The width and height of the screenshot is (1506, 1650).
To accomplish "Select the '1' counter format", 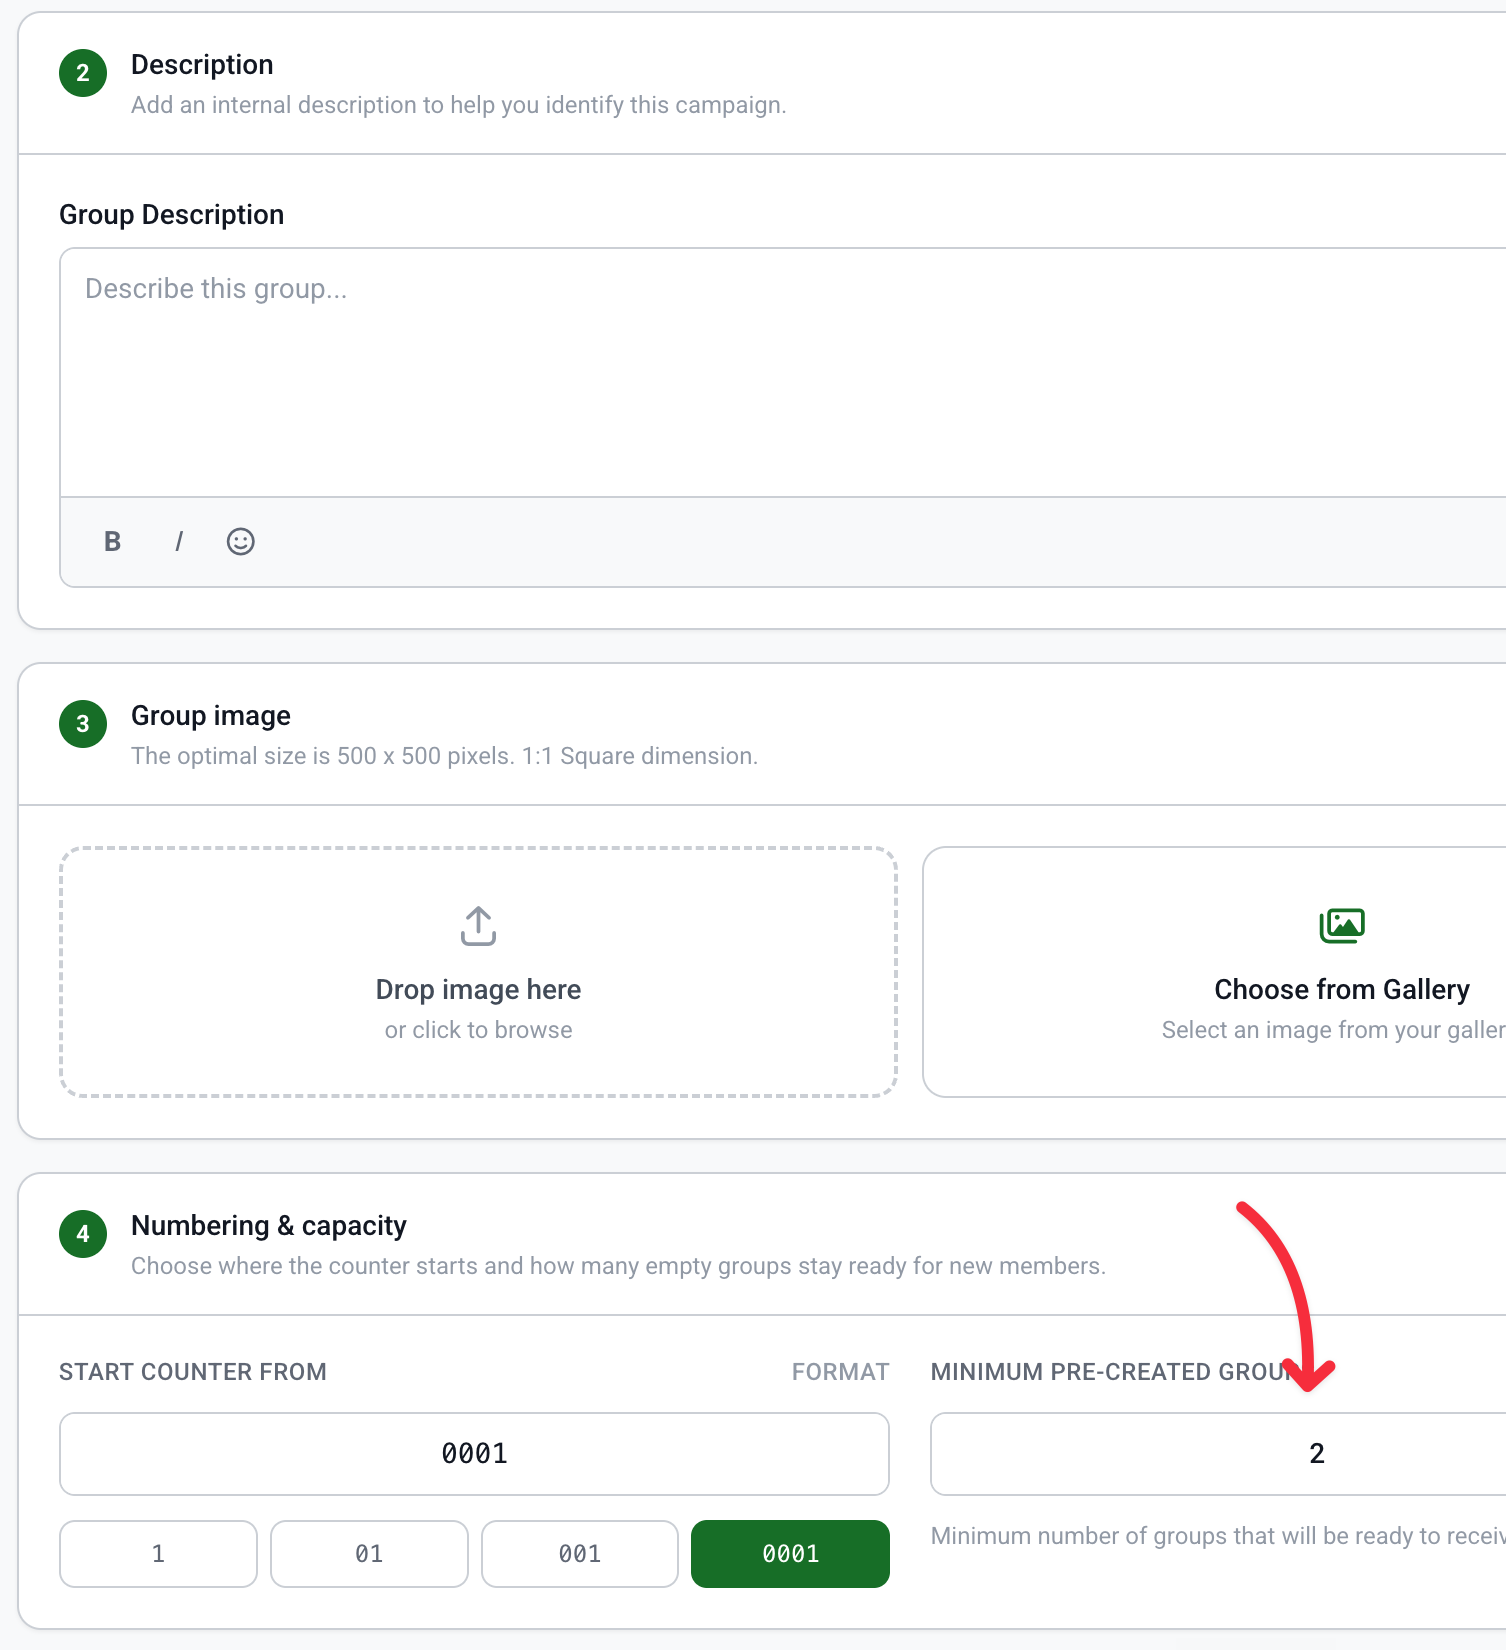I will click(158, 1554).
